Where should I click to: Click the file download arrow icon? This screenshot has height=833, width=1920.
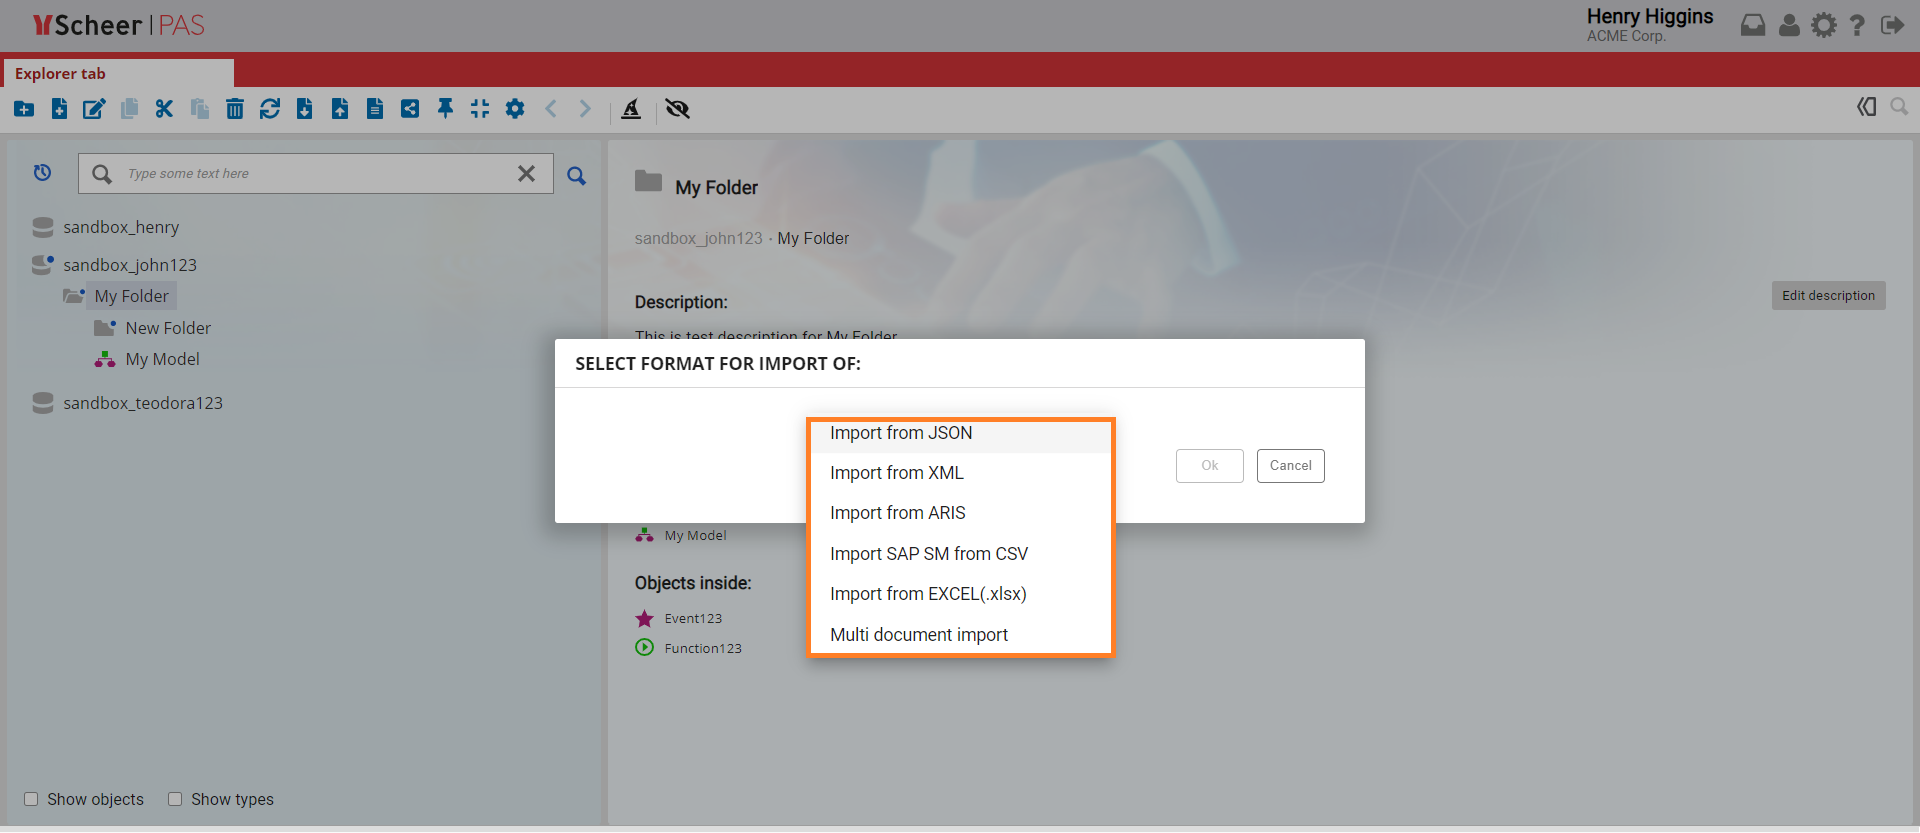(x=305, y=109)
